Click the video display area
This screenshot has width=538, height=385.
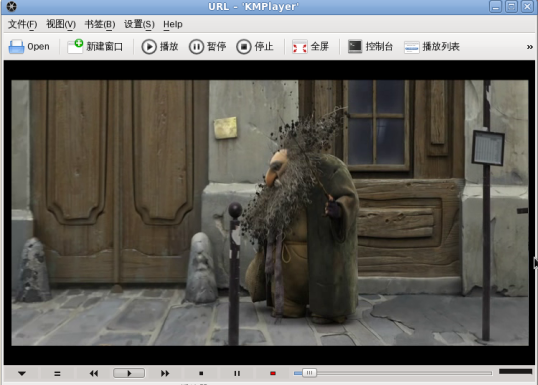[270, 213]
